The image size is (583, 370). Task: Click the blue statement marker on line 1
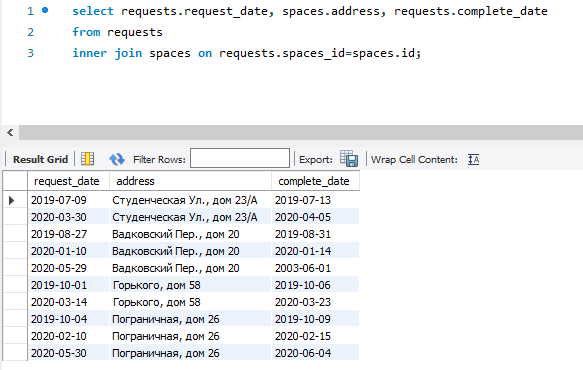coord(45,10)
